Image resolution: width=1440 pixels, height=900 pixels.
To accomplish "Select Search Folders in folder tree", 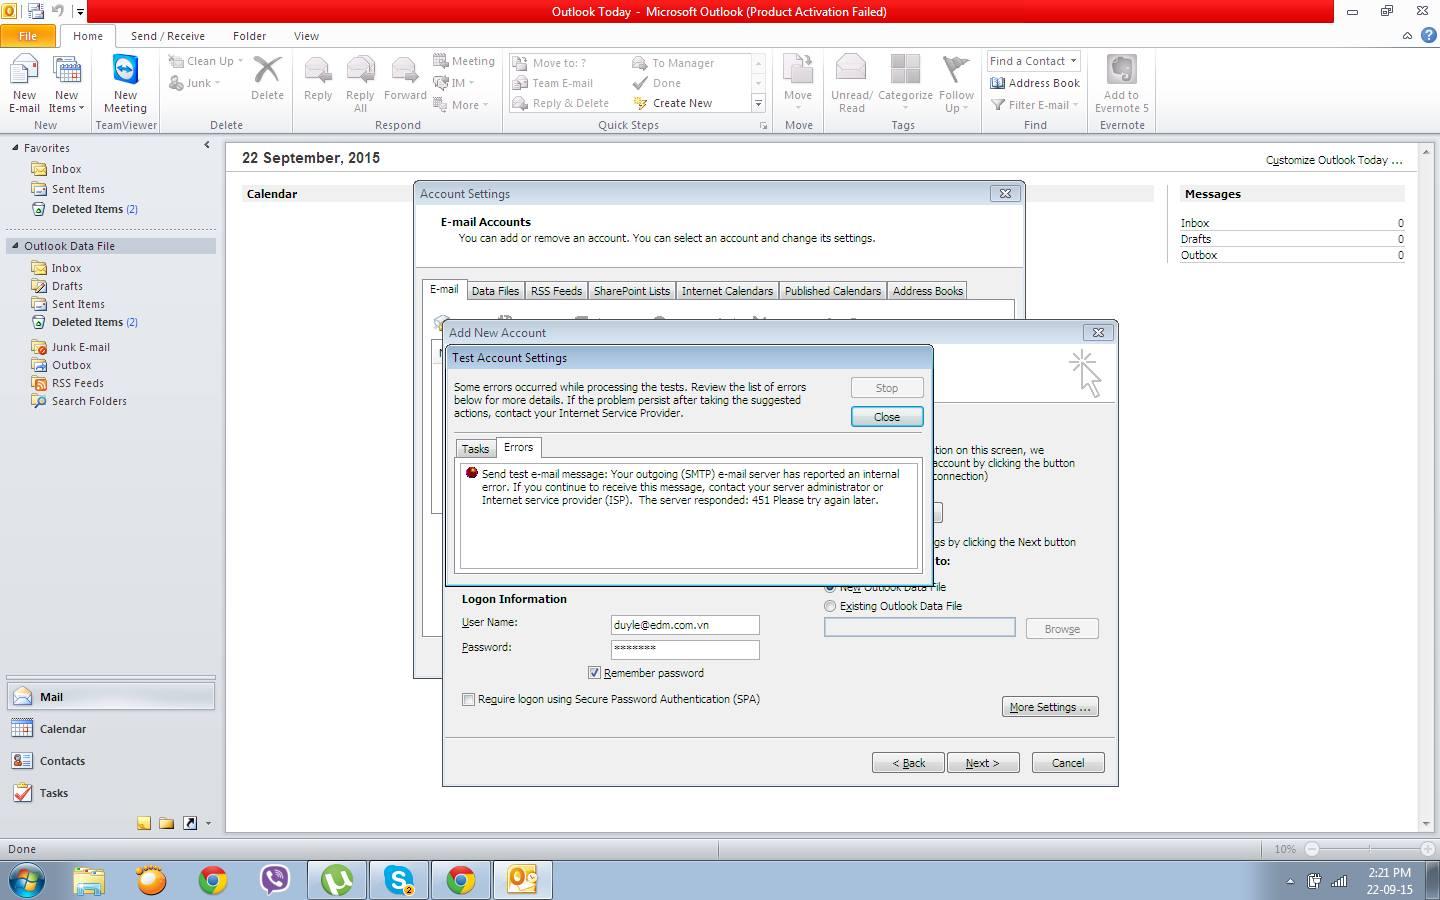I will 89,401.
